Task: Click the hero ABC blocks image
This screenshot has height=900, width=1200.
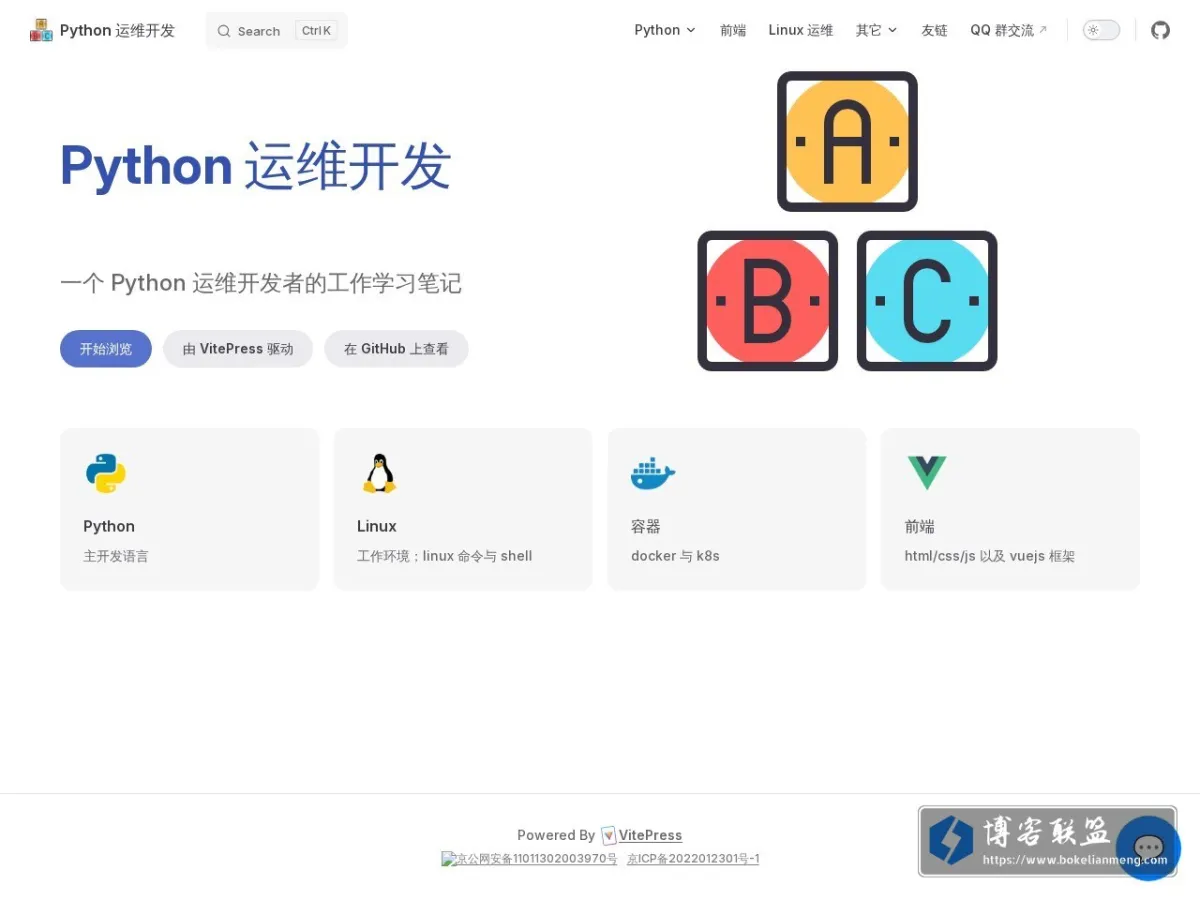Action: tap(847, 221)
